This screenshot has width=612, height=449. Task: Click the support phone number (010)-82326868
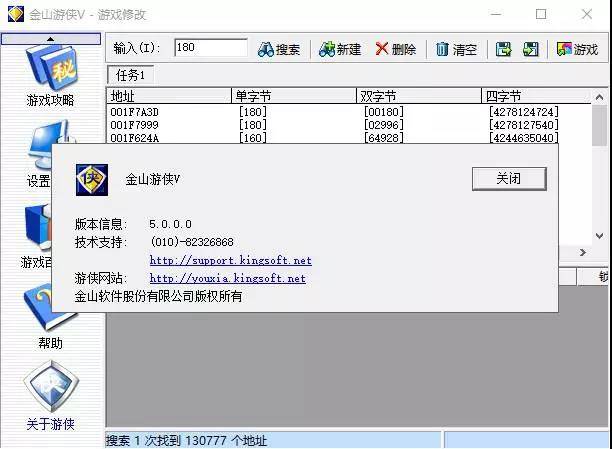pos(192,242)
